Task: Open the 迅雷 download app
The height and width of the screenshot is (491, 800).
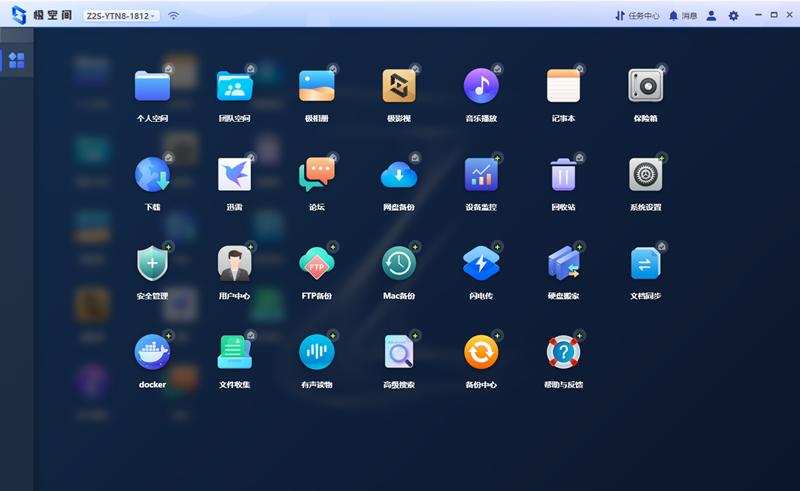Action: (234, 175)
